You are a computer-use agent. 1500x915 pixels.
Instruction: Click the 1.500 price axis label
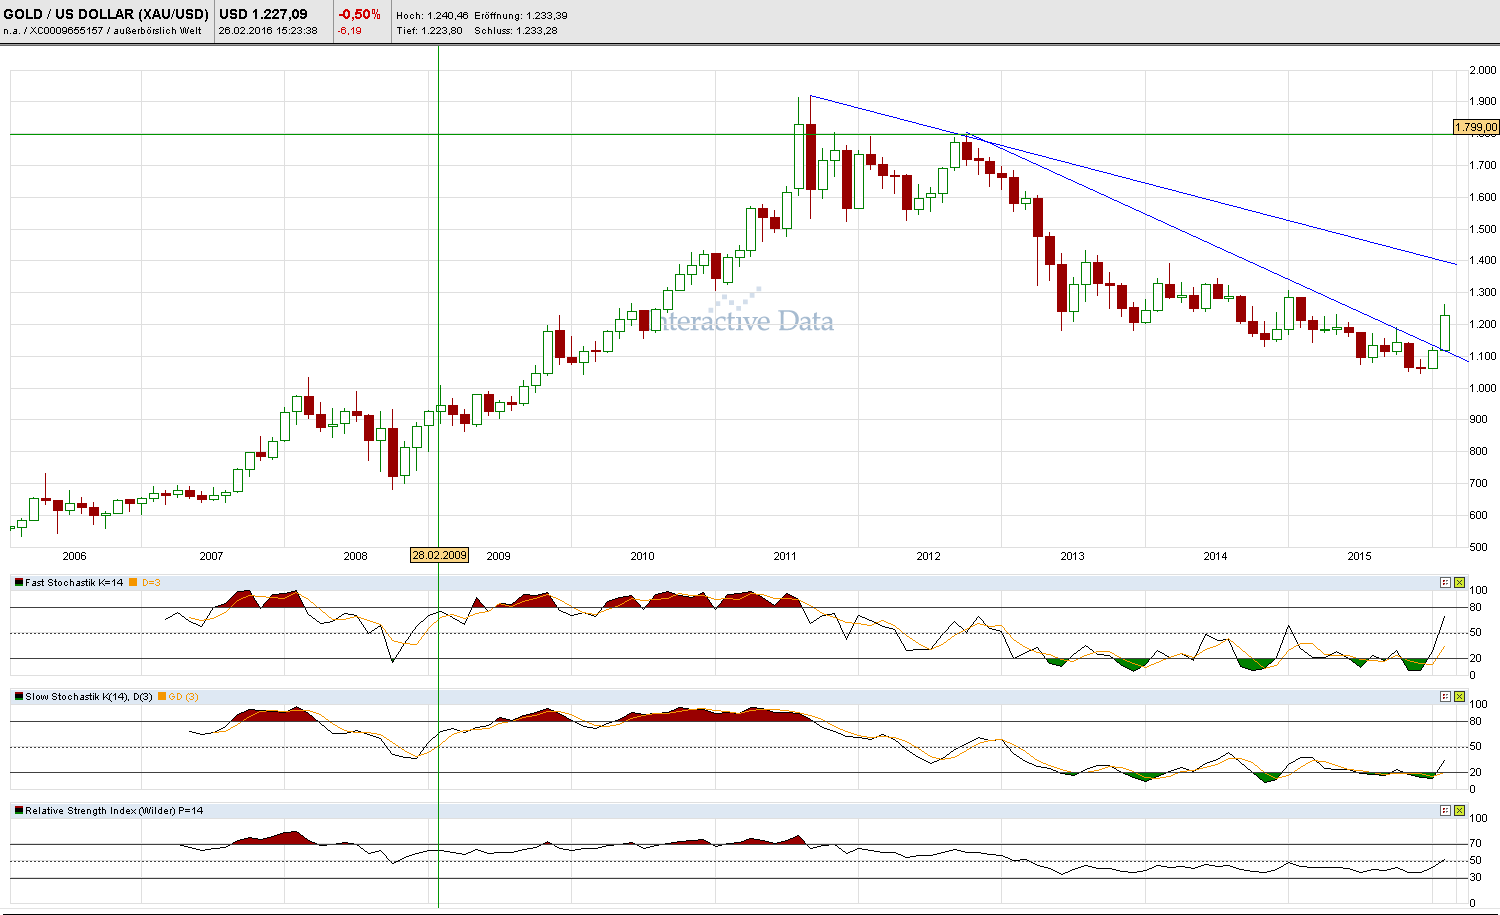tap(1483, 229)
